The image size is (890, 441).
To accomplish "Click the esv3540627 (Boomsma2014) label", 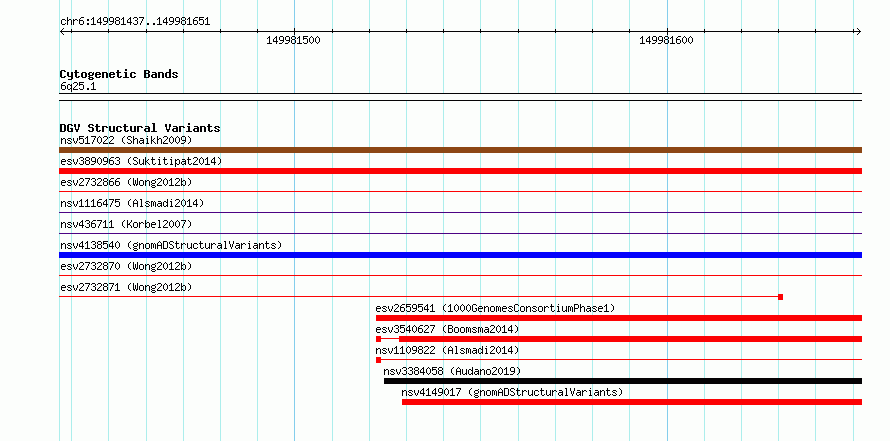I will (447, 329).
